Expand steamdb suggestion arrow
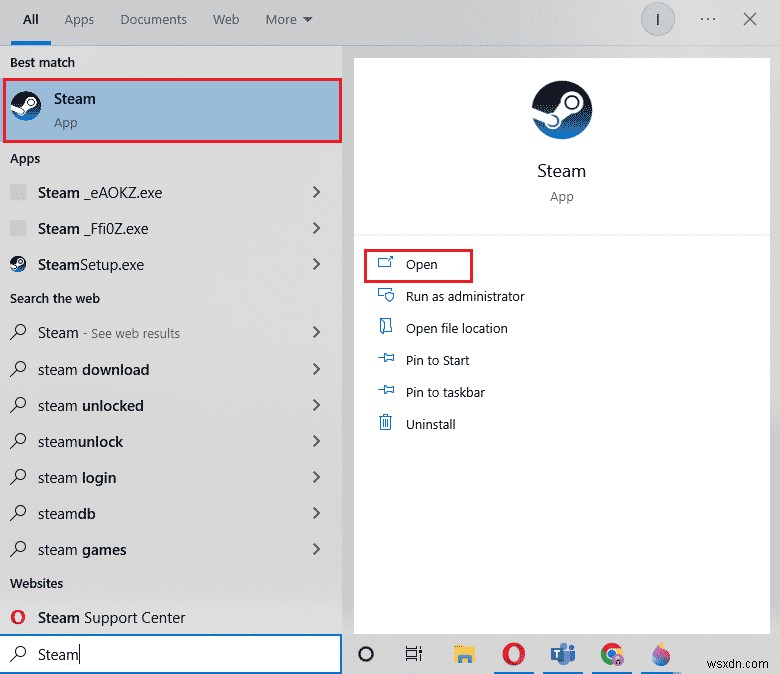The width and height of the screenshot is (780, 674). pyautogui.click(x=316, y=513)
